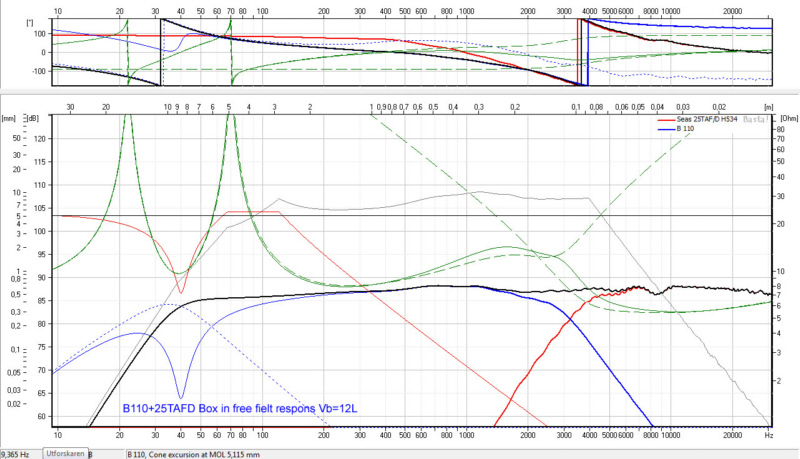Click the [mm] excursion axis unit label
The width and height of the screenshot is (800, 459).
point(9,118)
